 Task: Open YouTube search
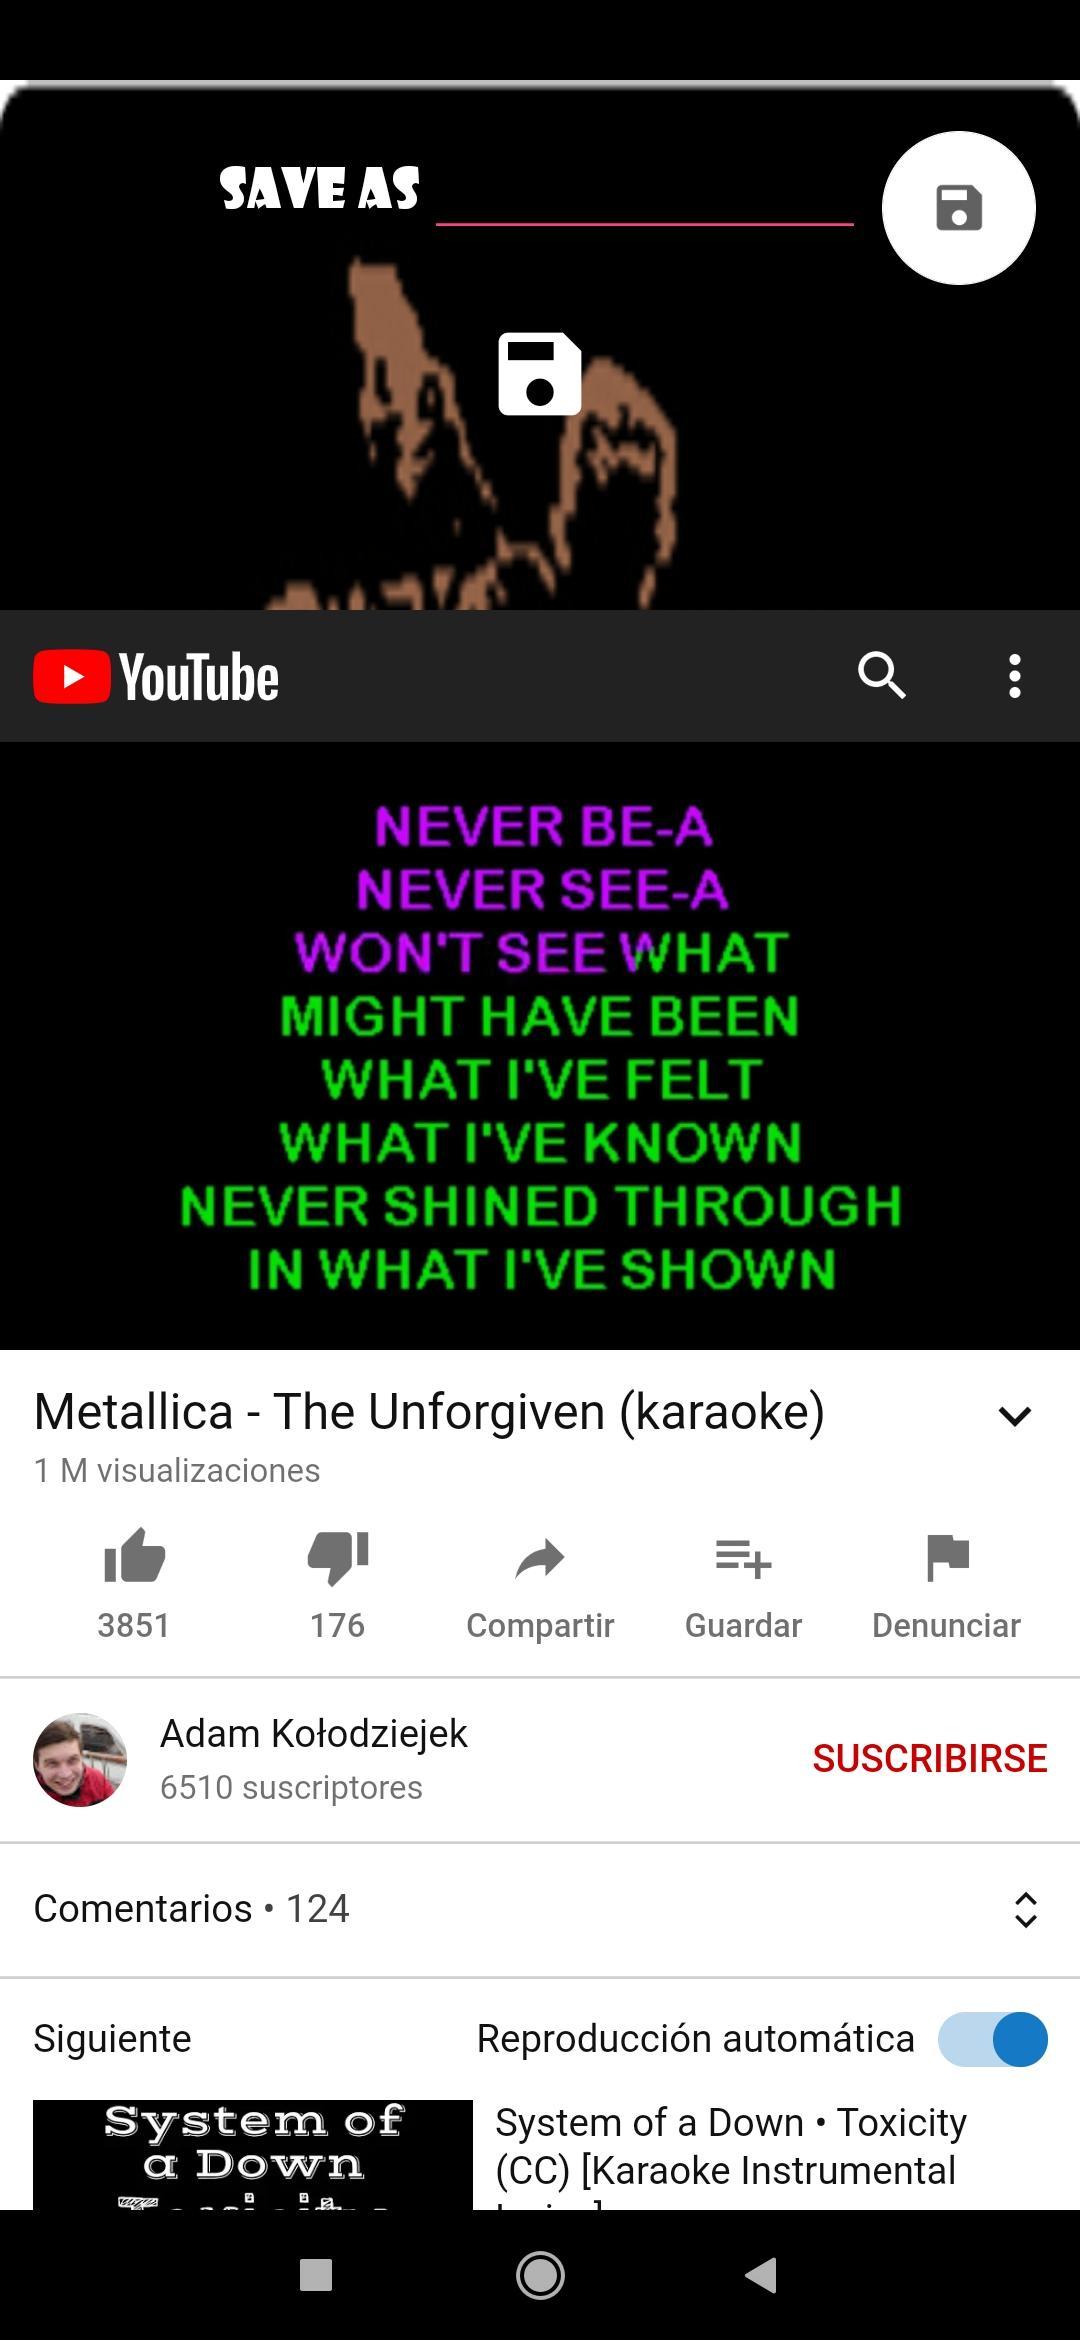(x=881, y=676)
